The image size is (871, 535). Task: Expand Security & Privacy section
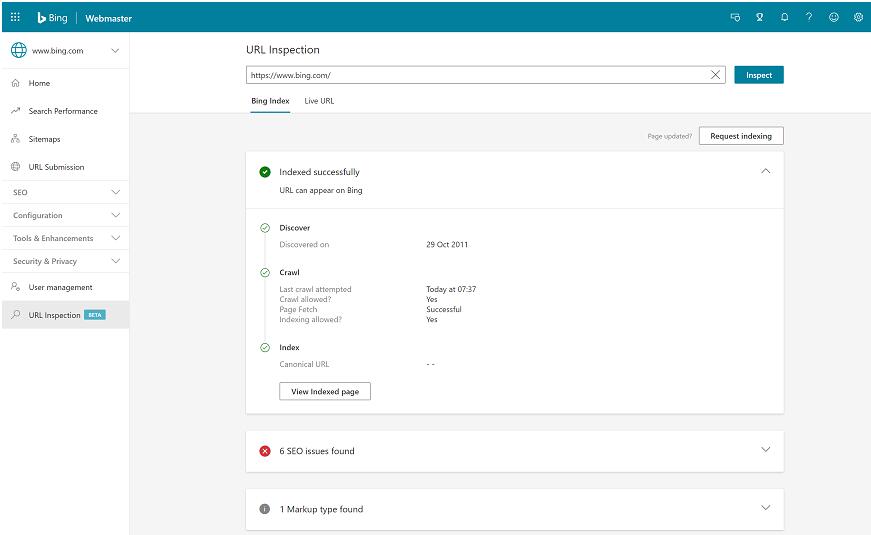pyautogui.click(x=116, y=261)
